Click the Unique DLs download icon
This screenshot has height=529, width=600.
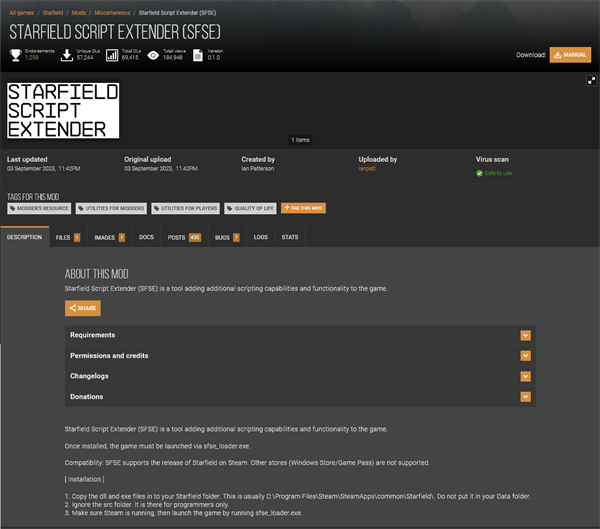67,55
